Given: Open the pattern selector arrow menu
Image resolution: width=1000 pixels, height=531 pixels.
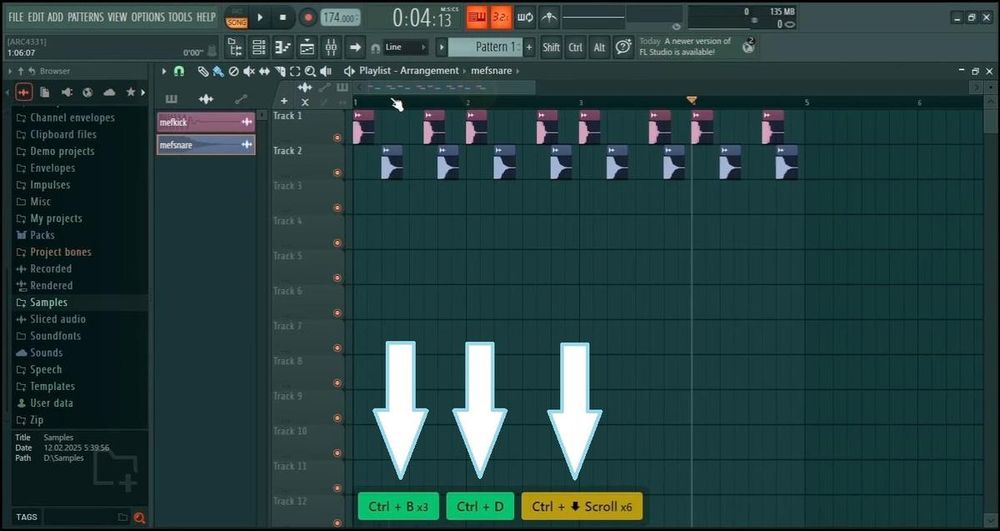Looking at the screenshot, I should tap(441, 47).
